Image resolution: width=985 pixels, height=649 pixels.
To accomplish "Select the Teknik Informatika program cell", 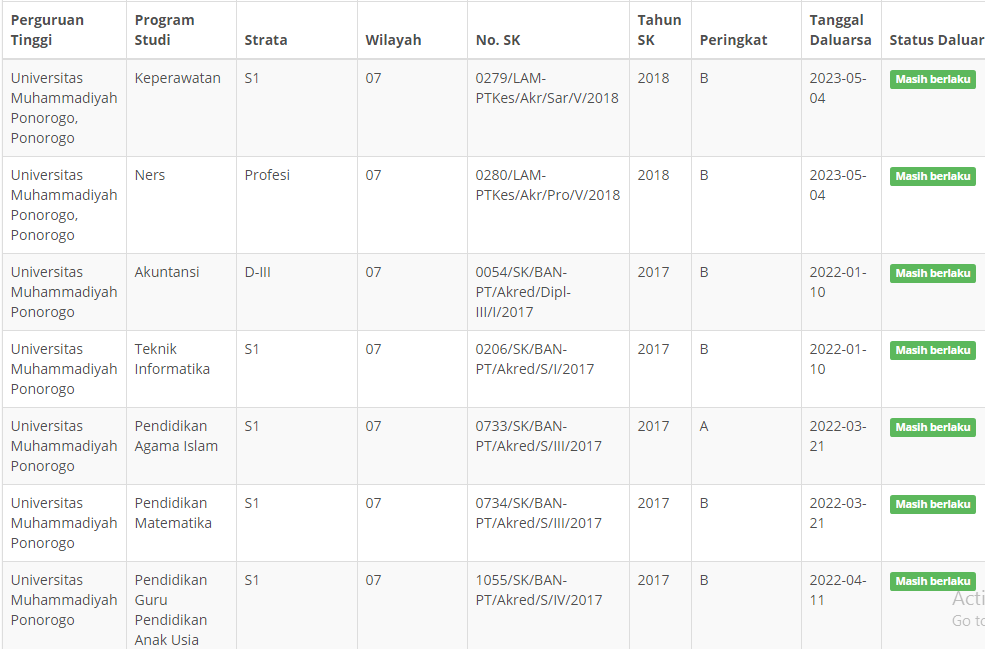I will tap(172, 359).
